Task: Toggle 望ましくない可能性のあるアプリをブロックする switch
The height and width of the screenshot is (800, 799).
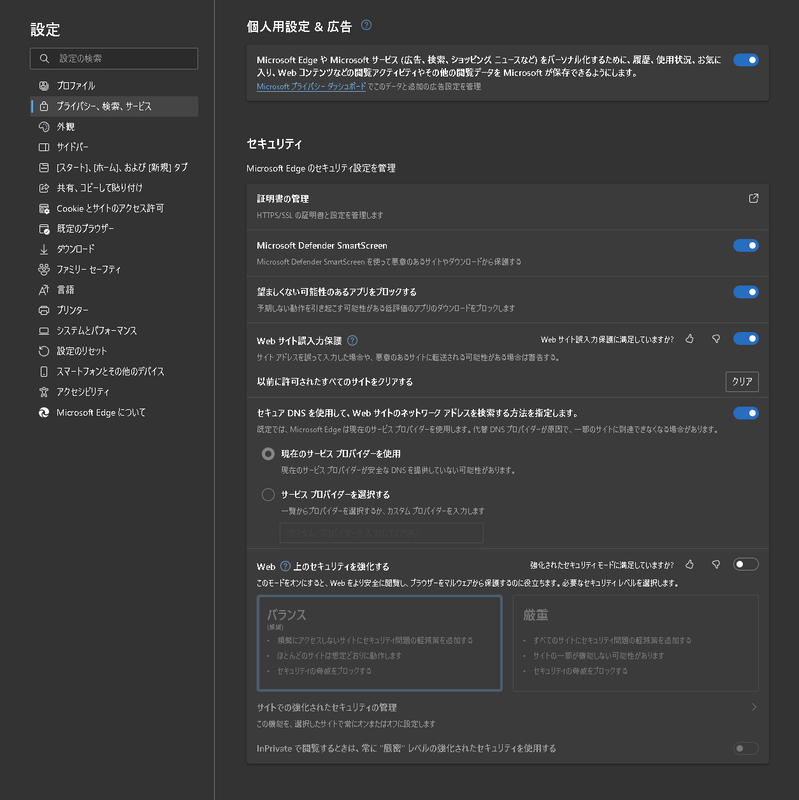Action: (x=745, y=292)
